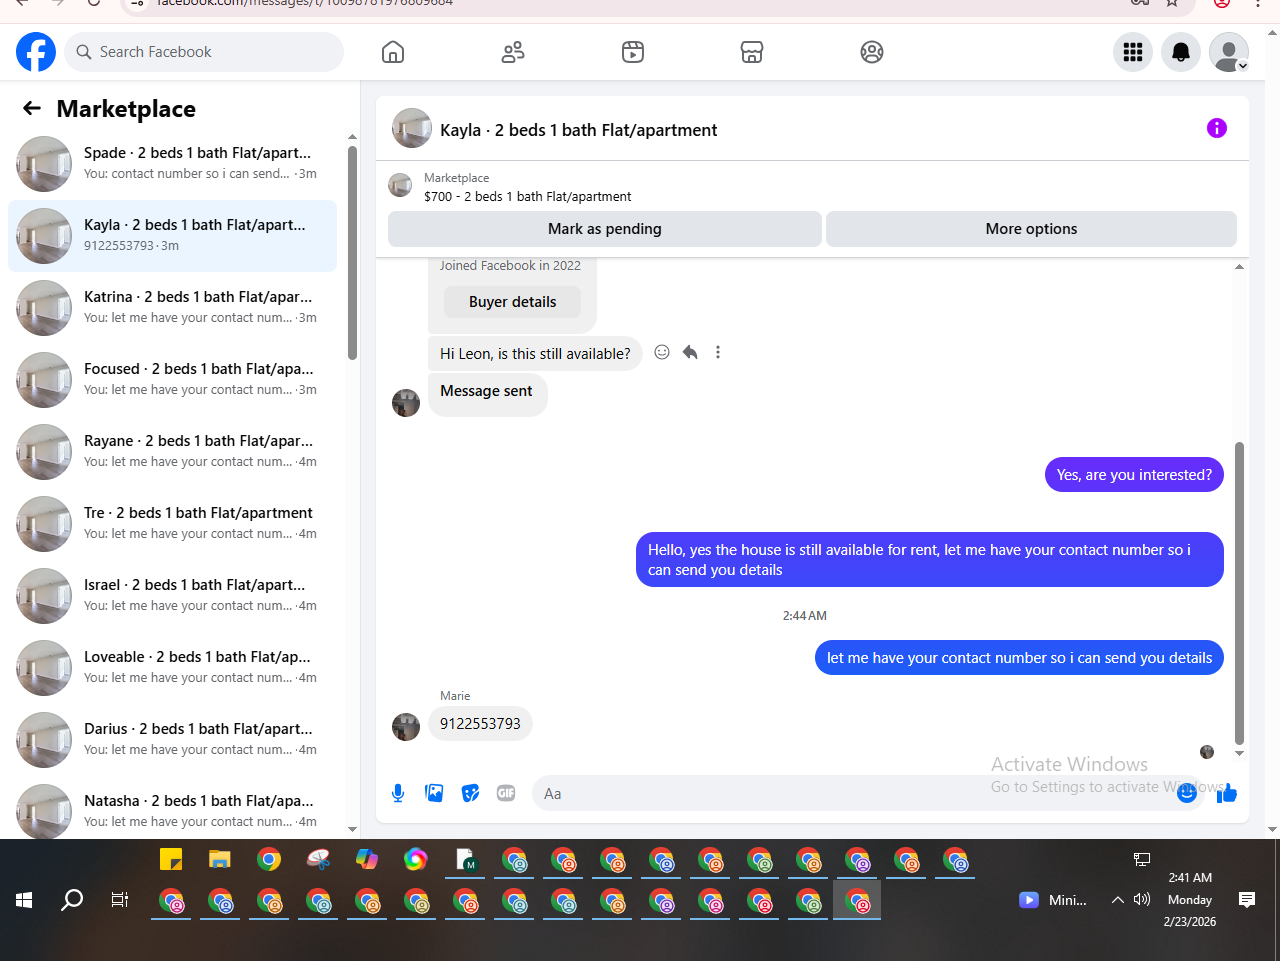The width and height of the screenshot is (1280, 961).
Task: Open the Katrina conversation
Action: 172,308
